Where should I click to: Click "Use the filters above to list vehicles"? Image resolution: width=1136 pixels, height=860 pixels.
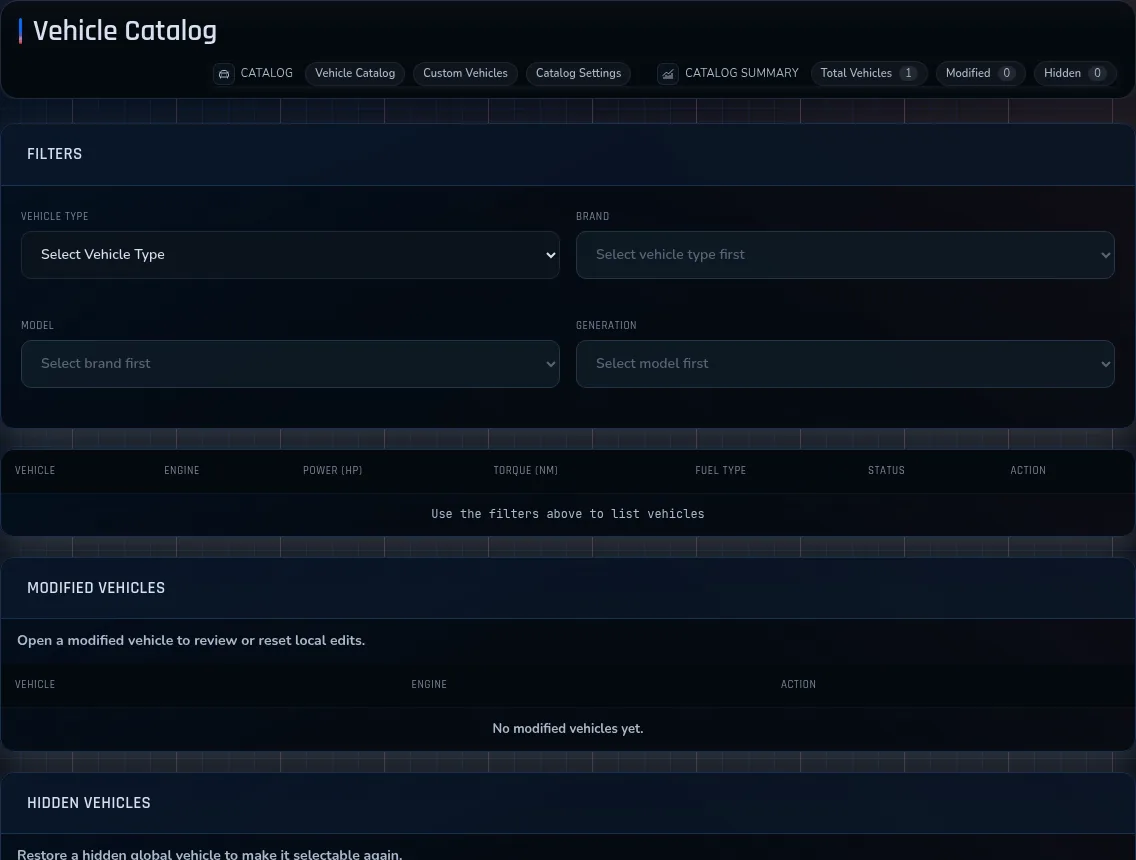point(568,514)
